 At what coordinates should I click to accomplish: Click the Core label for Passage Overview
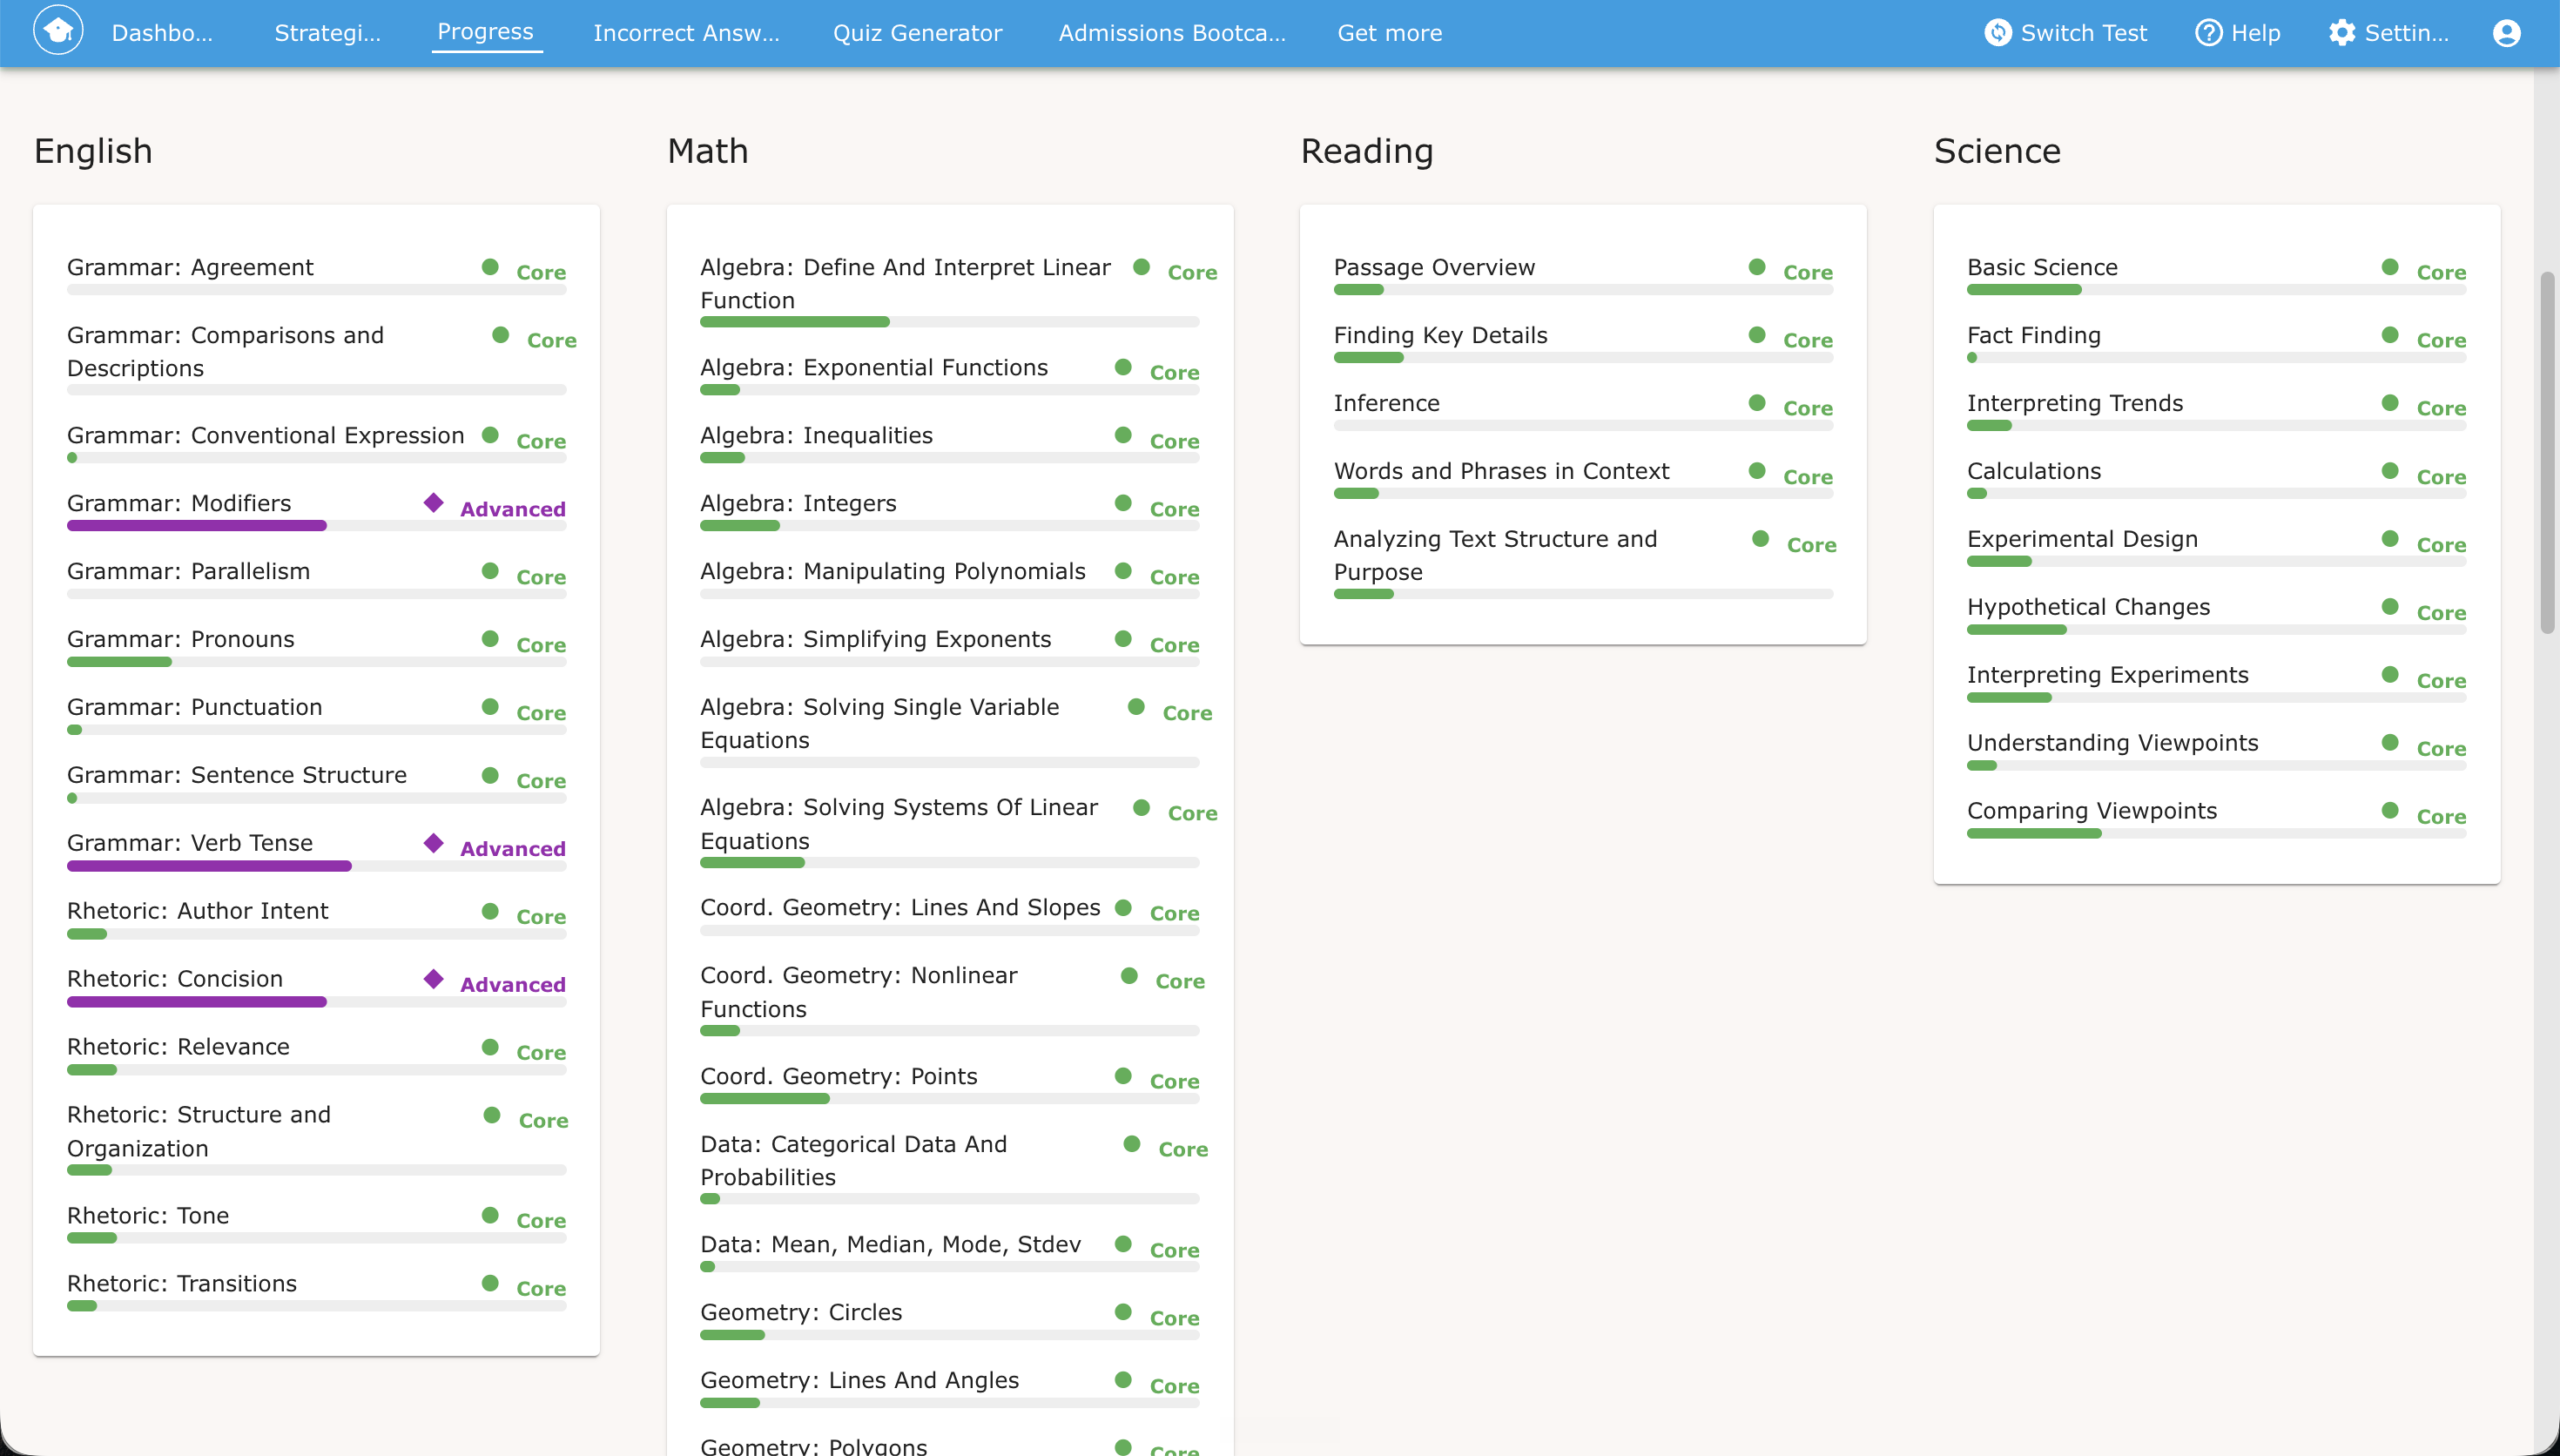1808,272
